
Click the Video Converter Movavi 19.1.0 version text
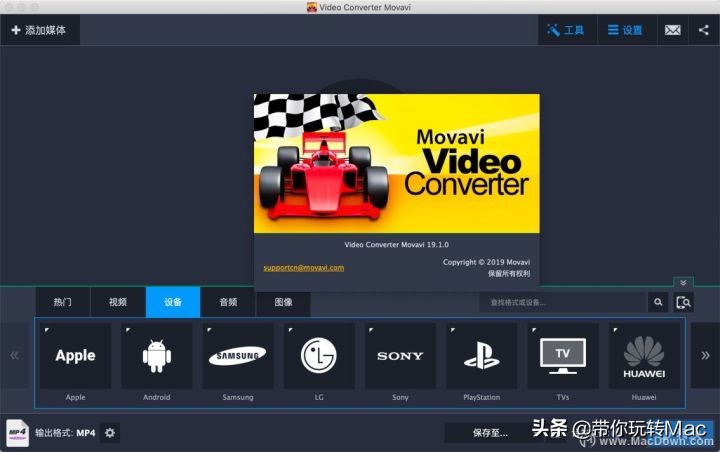397,245
